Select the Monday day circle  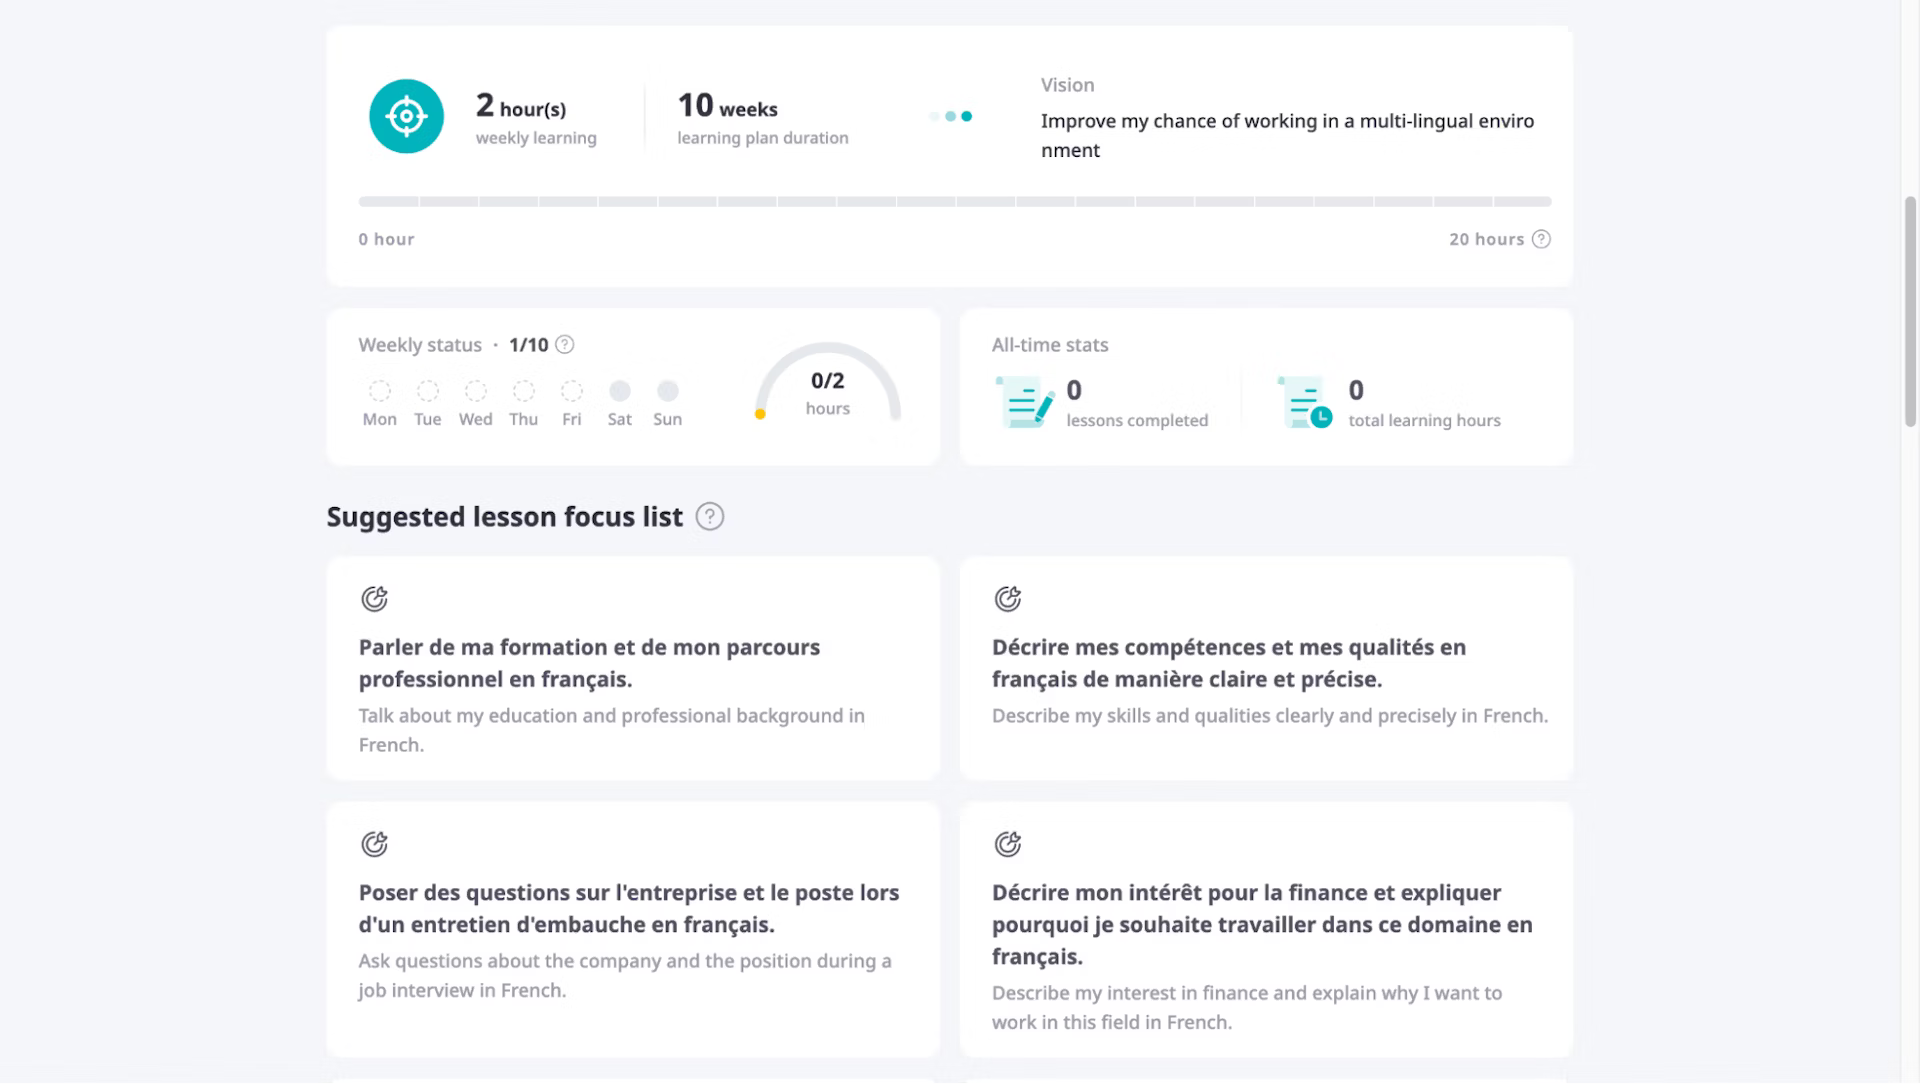[x=379, y=391]
